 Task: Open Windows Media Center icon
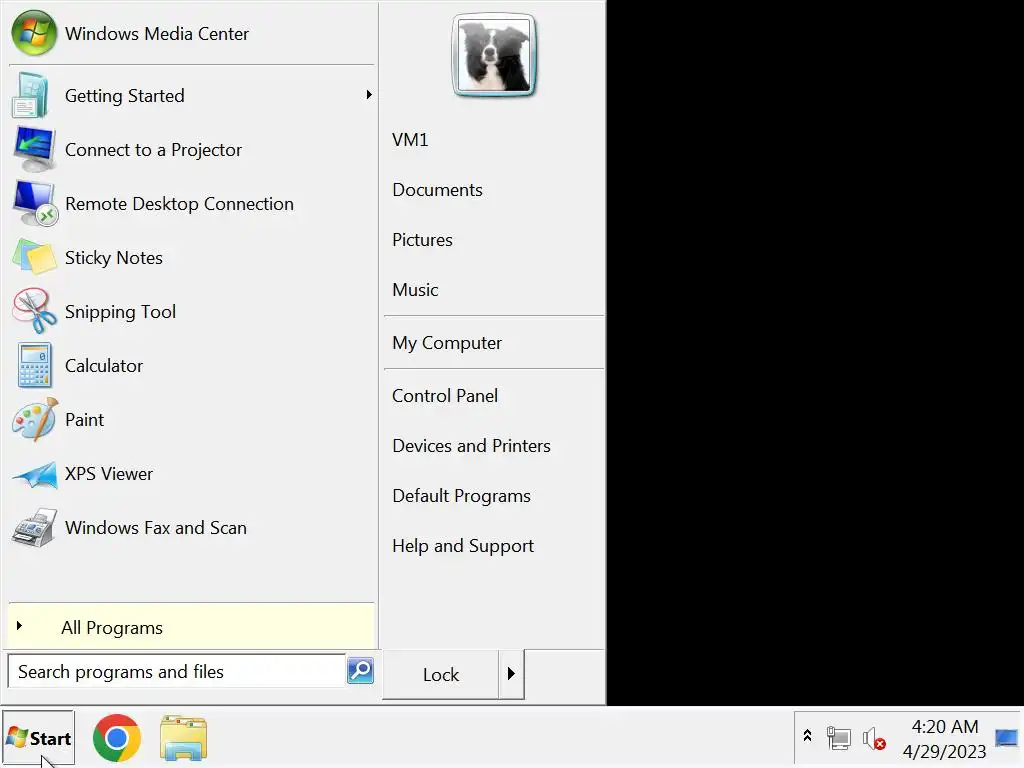[x=34, y=33]
